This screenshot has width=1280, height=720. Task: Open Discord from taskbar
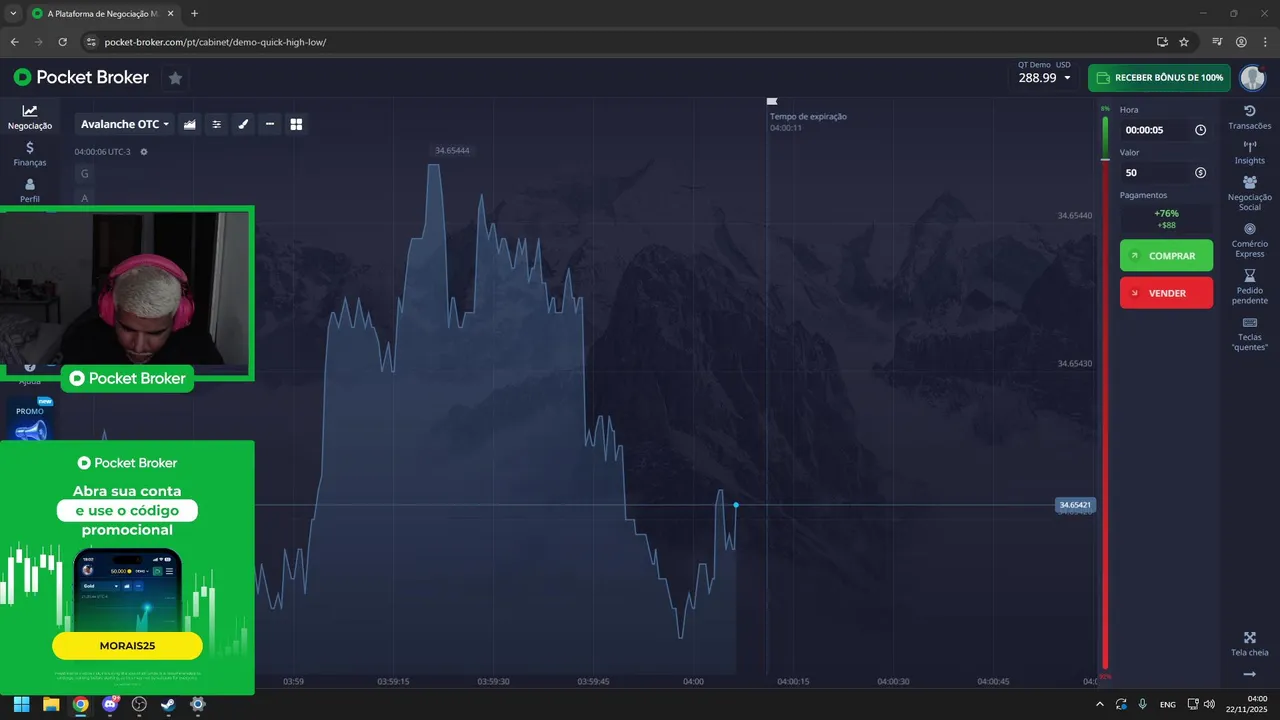pyautogui.click(x=110, y=704)
